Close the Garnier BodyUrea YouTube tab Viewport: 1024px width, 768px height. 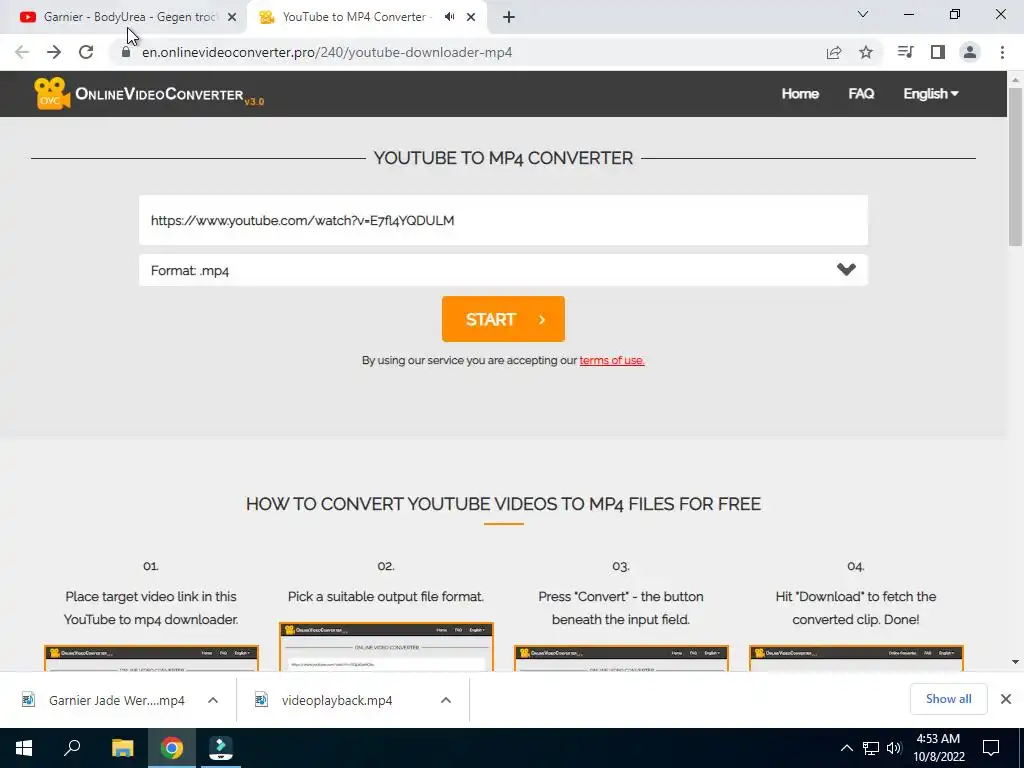[232, 17]
